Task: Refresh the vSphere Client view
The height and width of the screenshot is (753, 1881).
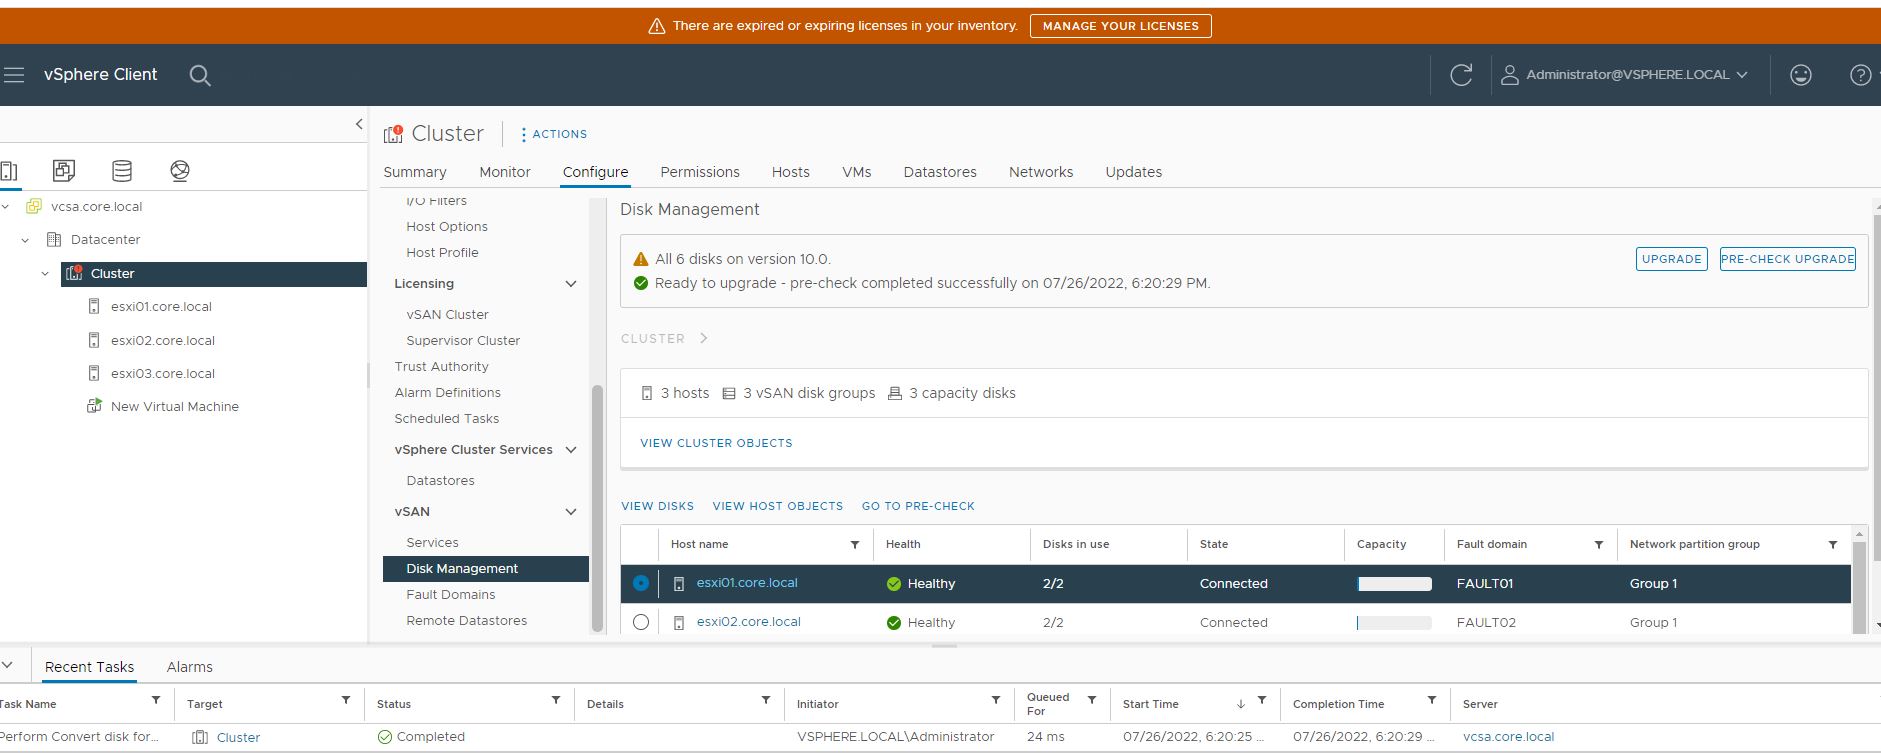Action: tap(1461, 75)
